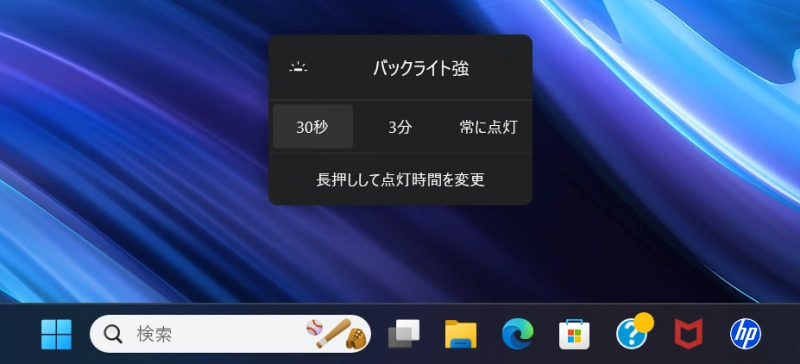Select the 3分 backlight timeout option

click(x=400, y=127)
